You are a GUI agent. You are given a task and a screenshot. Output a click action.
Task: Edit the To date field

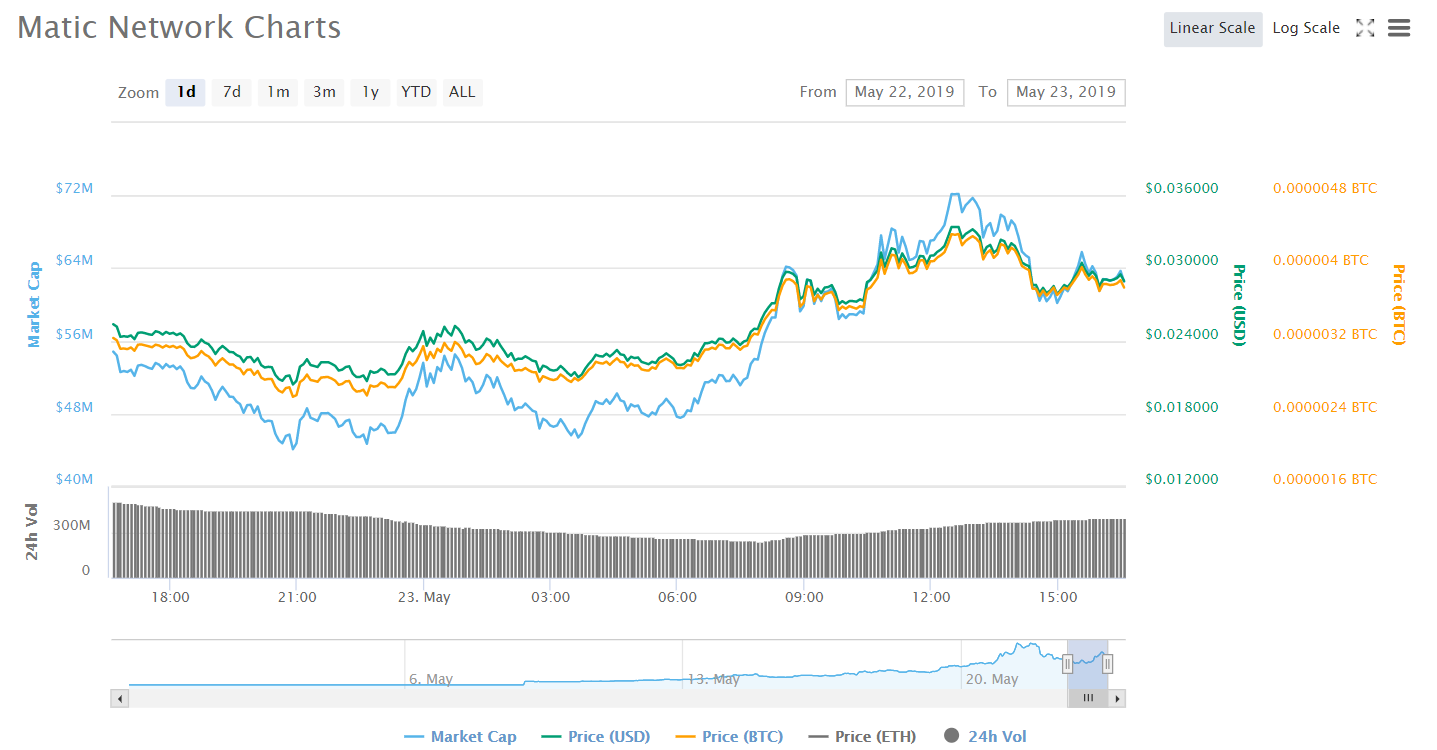pos(1066,93)
